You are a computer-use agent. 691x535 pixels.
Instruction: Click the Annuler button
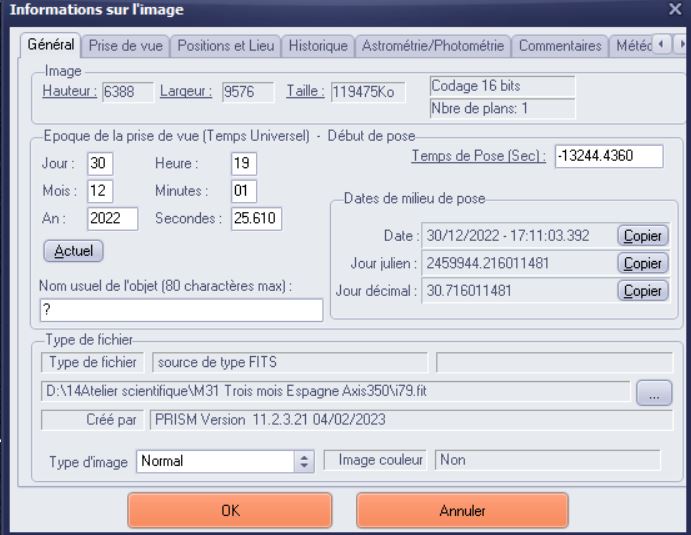click(462, 510)
